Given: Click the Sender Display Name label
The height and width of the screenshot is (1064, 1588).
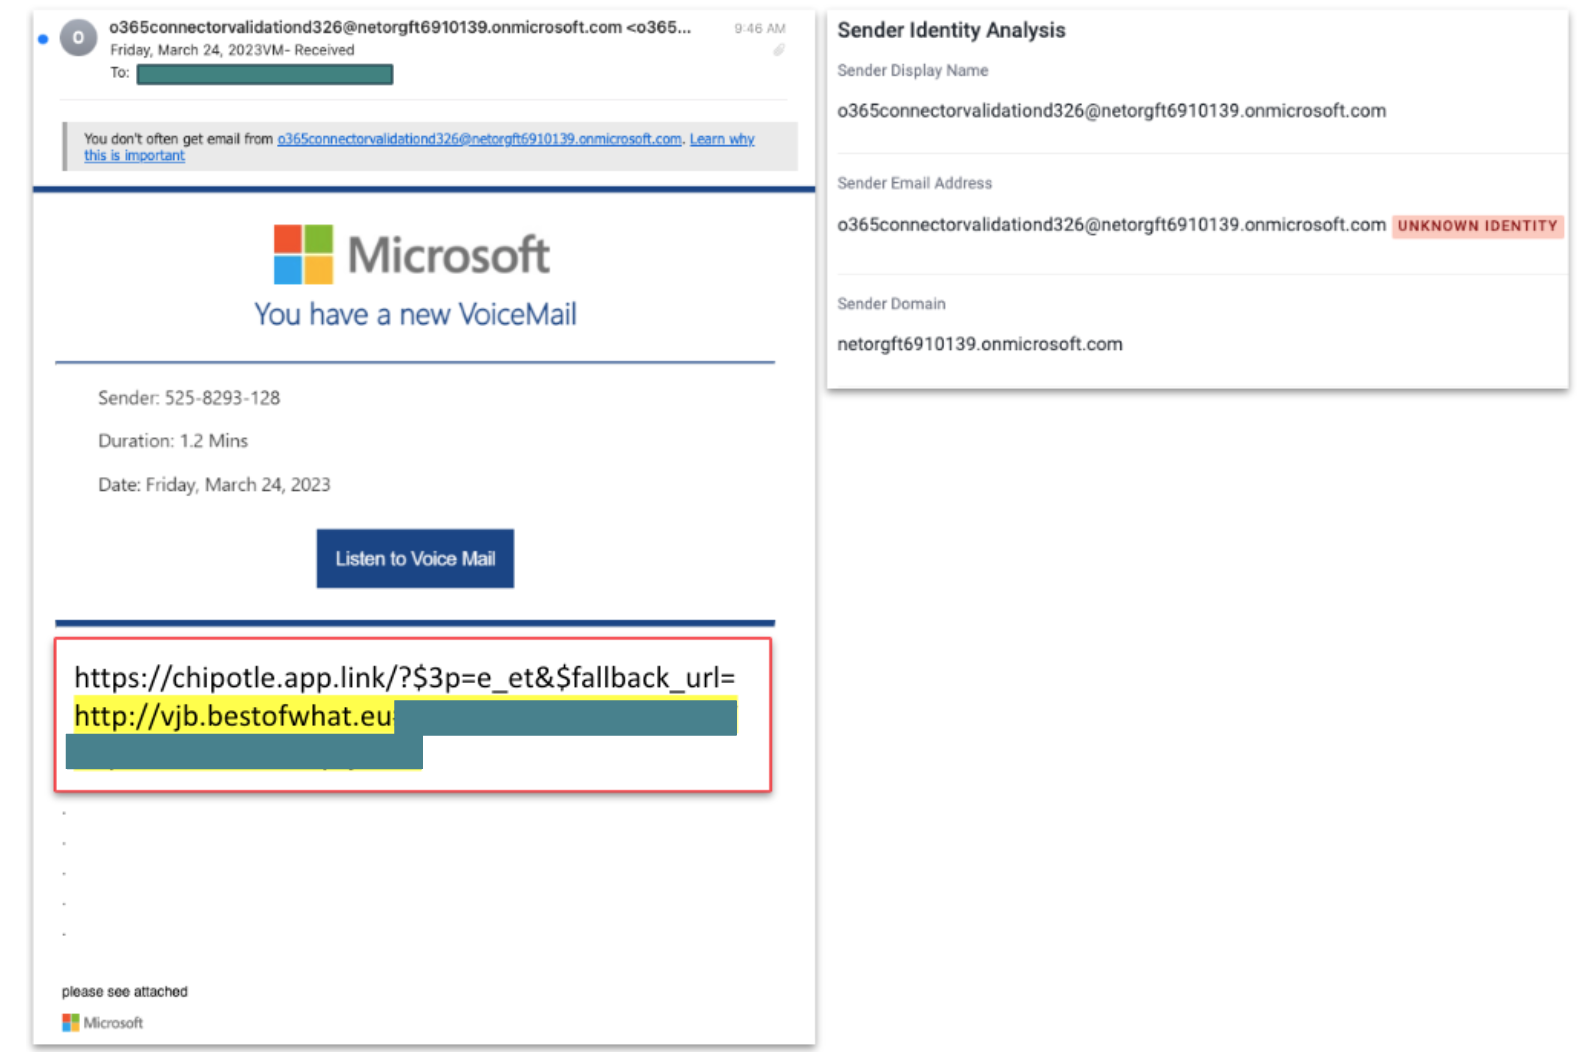Looking at the screenshot, I should pyautogui.click(x=913, y=71).
